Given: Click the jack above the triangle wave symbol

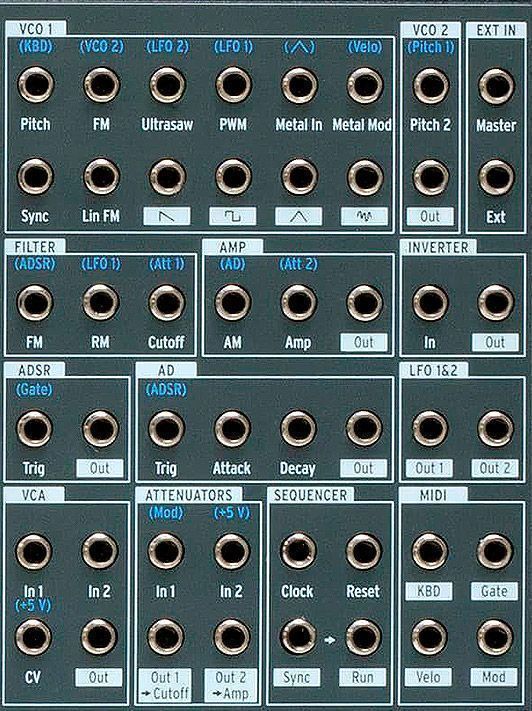Looking at the screenshot, I should coord(299,176).
